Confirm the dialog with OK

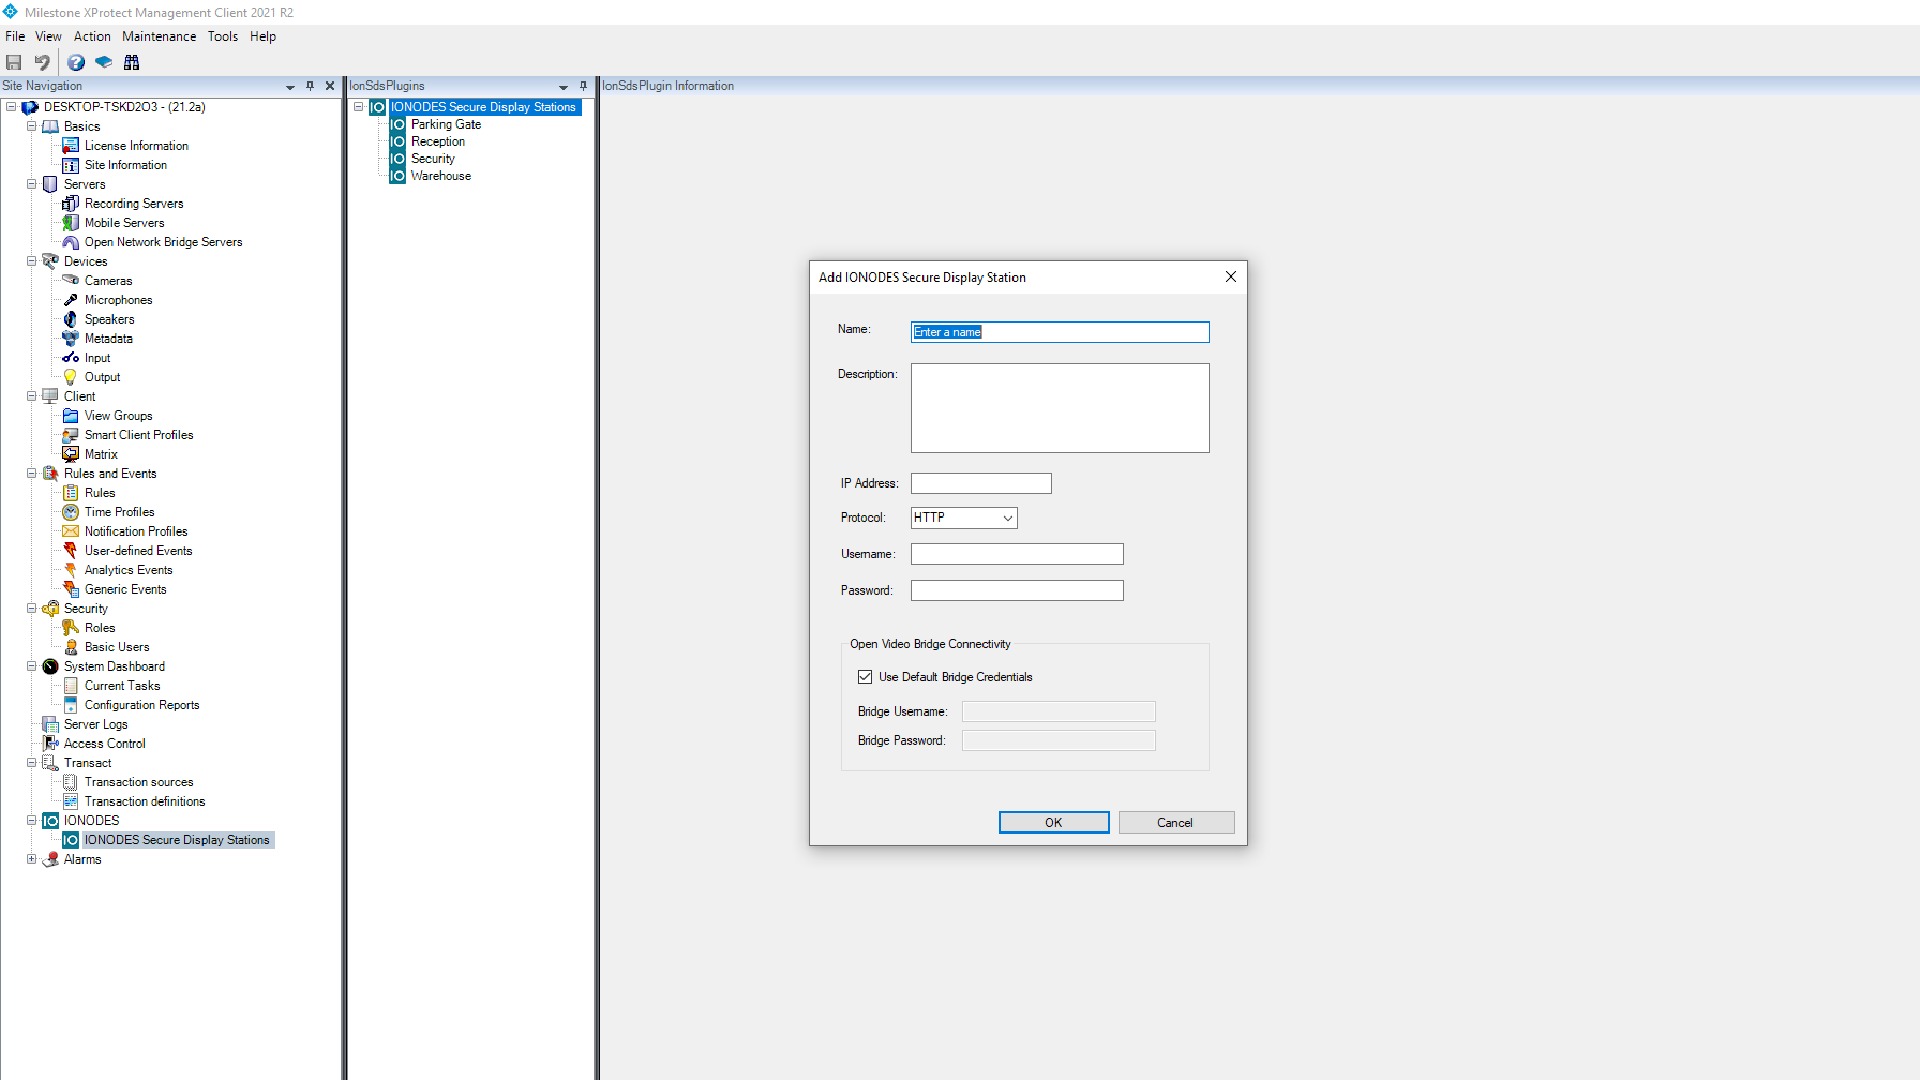tap(1054, 823)
